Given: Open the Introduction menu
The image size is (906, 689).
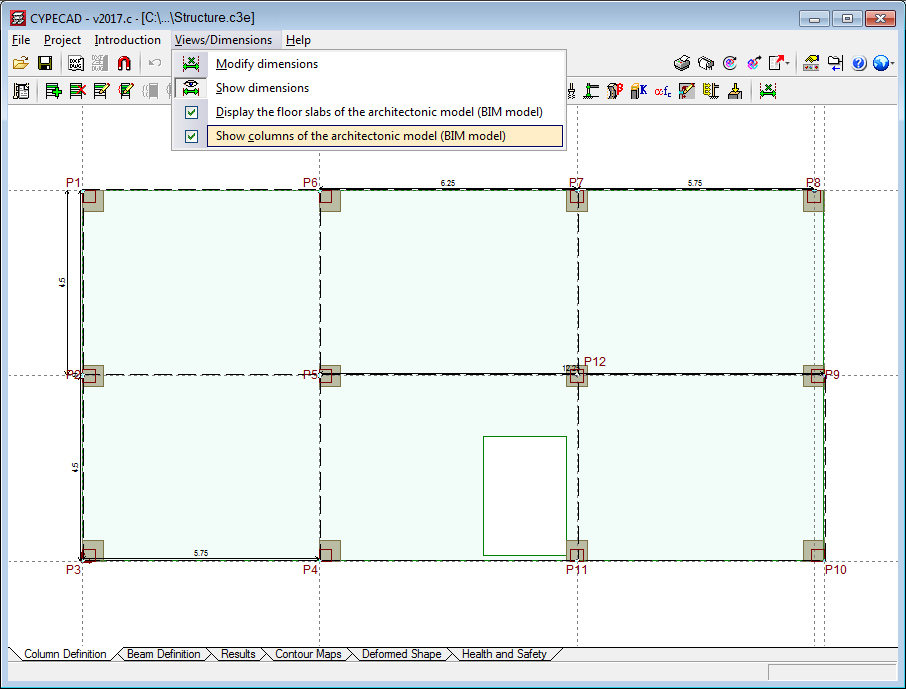Looking at the screenshot, I should tap(127, 40).
